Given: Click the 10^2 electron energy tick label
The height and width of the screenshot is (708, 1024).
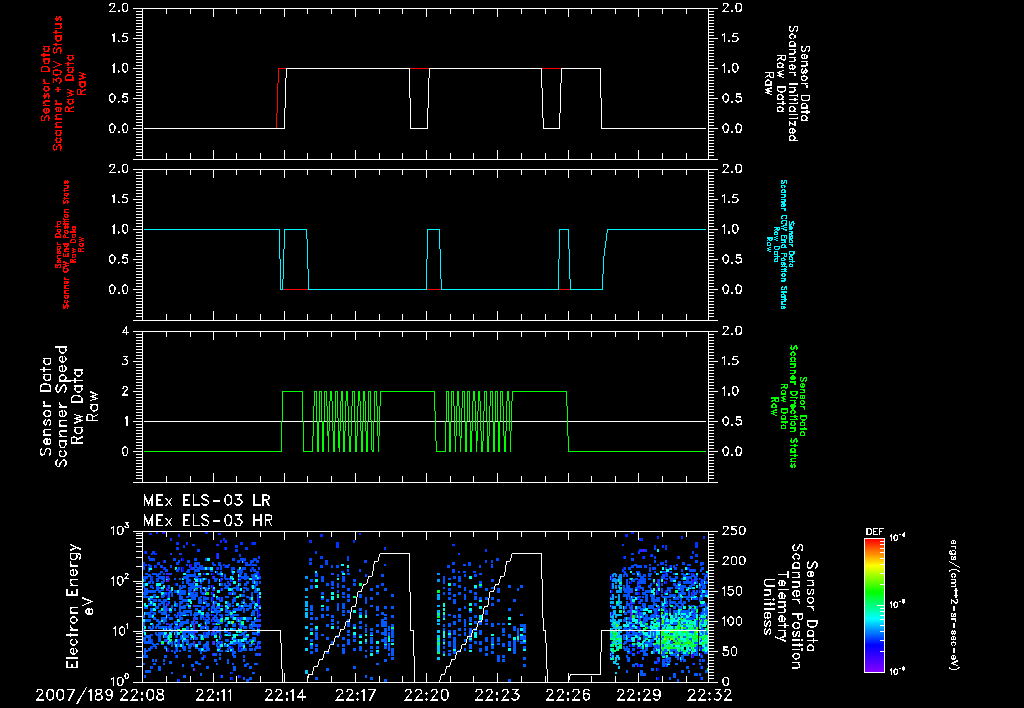Looking at the screenshot, I should tap(120, 581).
